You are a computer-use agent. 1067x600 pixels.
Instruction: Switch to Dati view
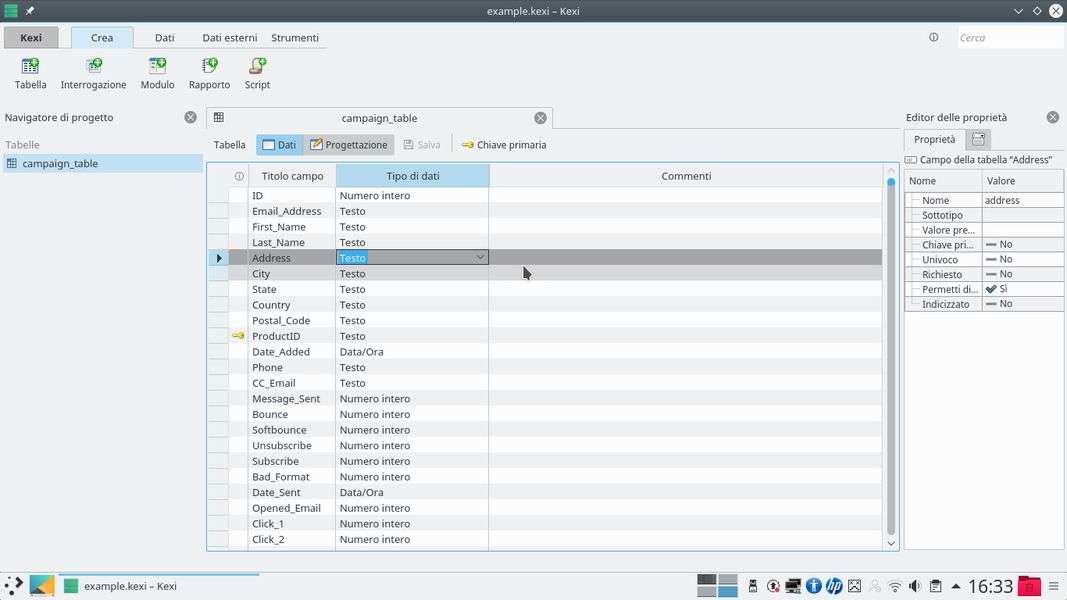point(279,145)
